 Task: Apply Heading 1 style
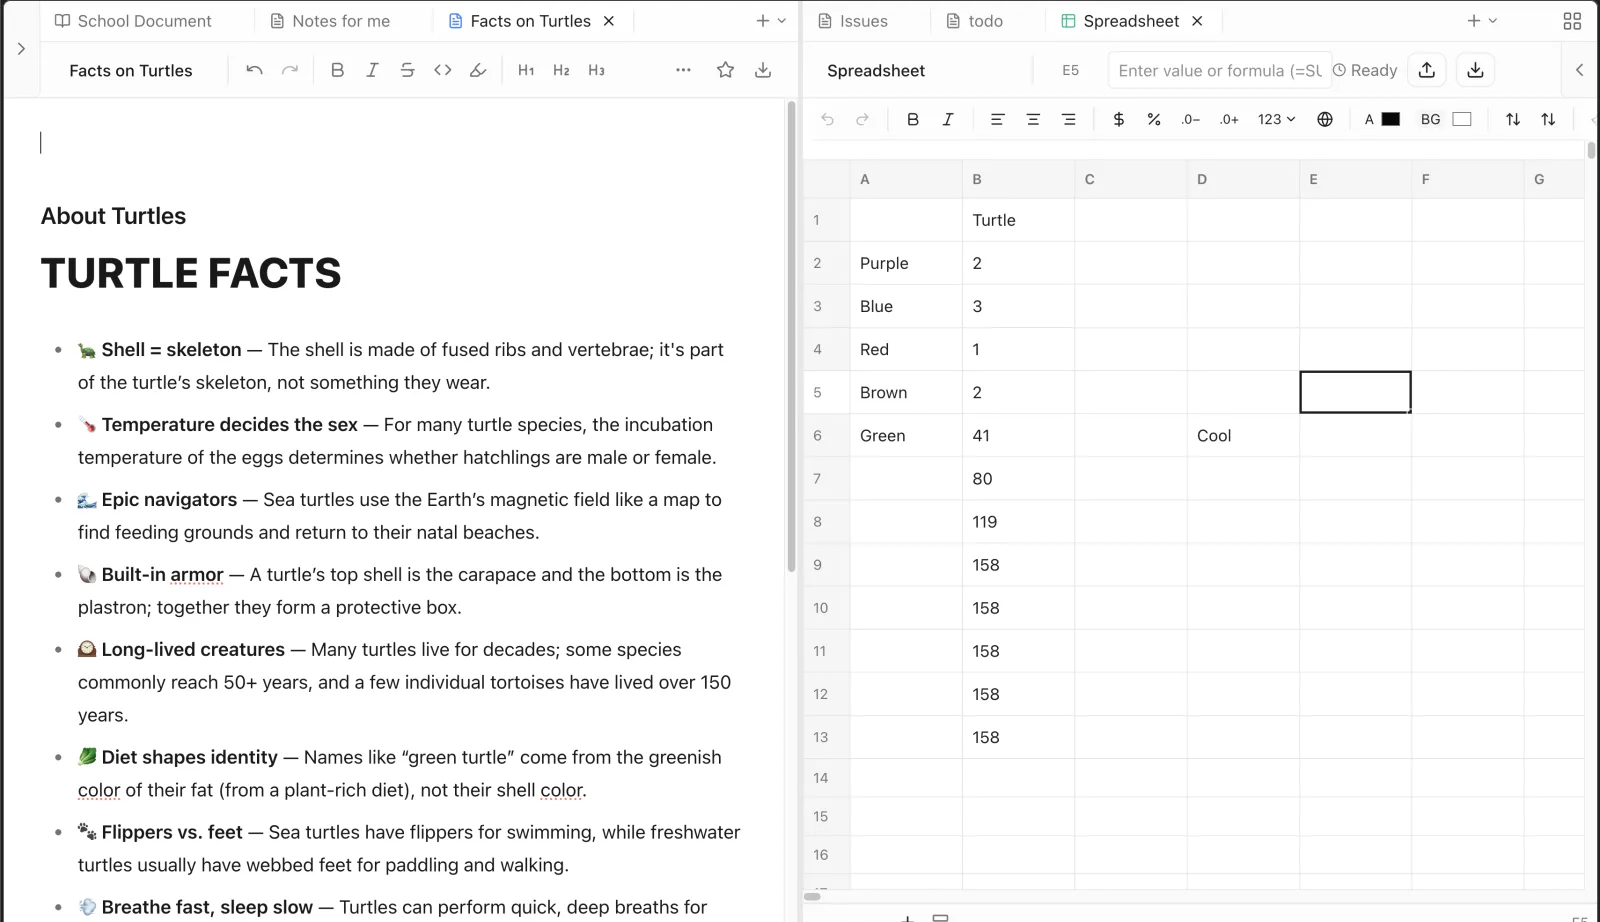pos(526,70)
